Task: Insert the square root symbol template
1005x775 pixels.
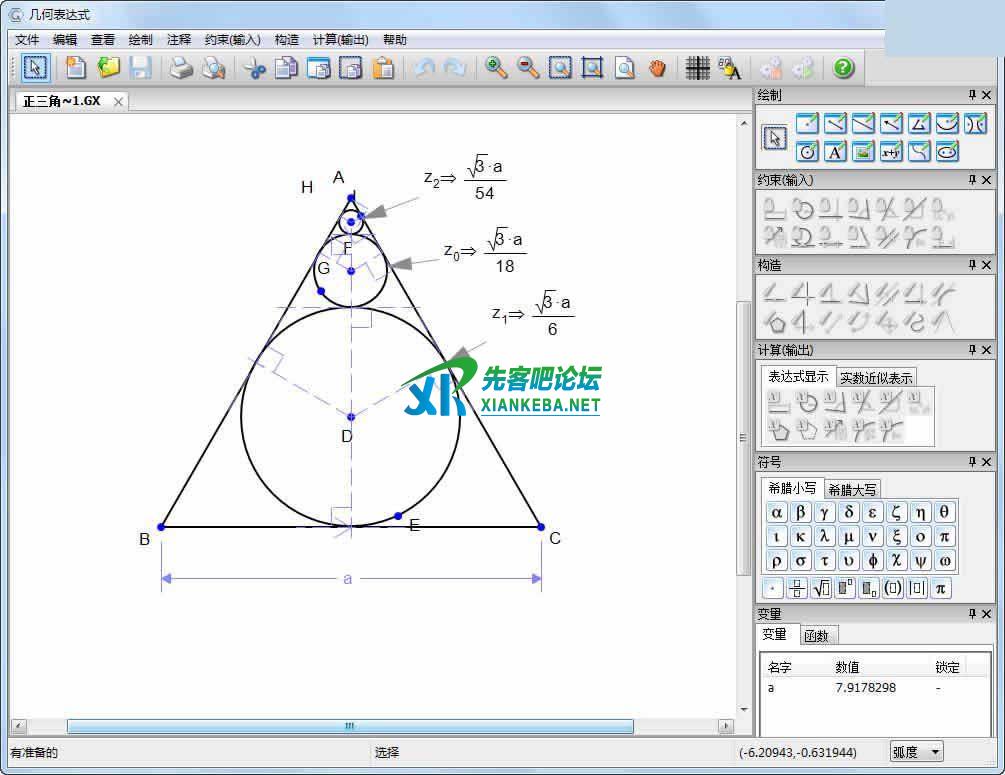Action: click(822, 589)
